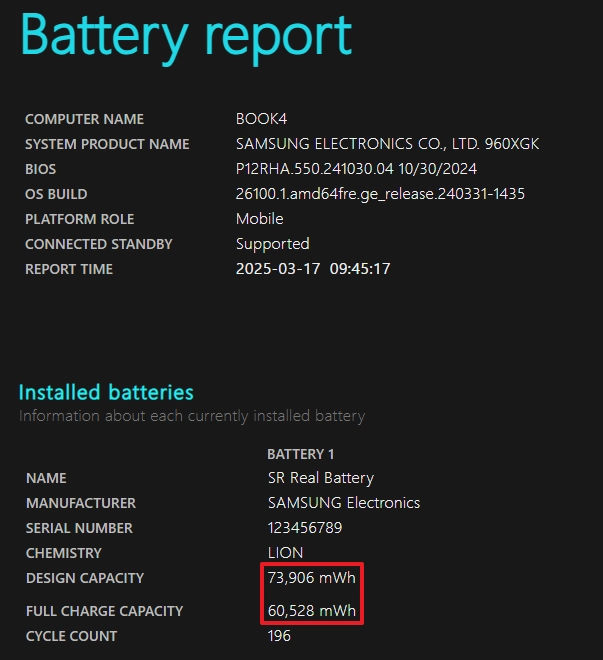Image resolution: width=603 pixels, height=660 pixels.
Task: Click the cycle count value 196
Action: (279, 636)
